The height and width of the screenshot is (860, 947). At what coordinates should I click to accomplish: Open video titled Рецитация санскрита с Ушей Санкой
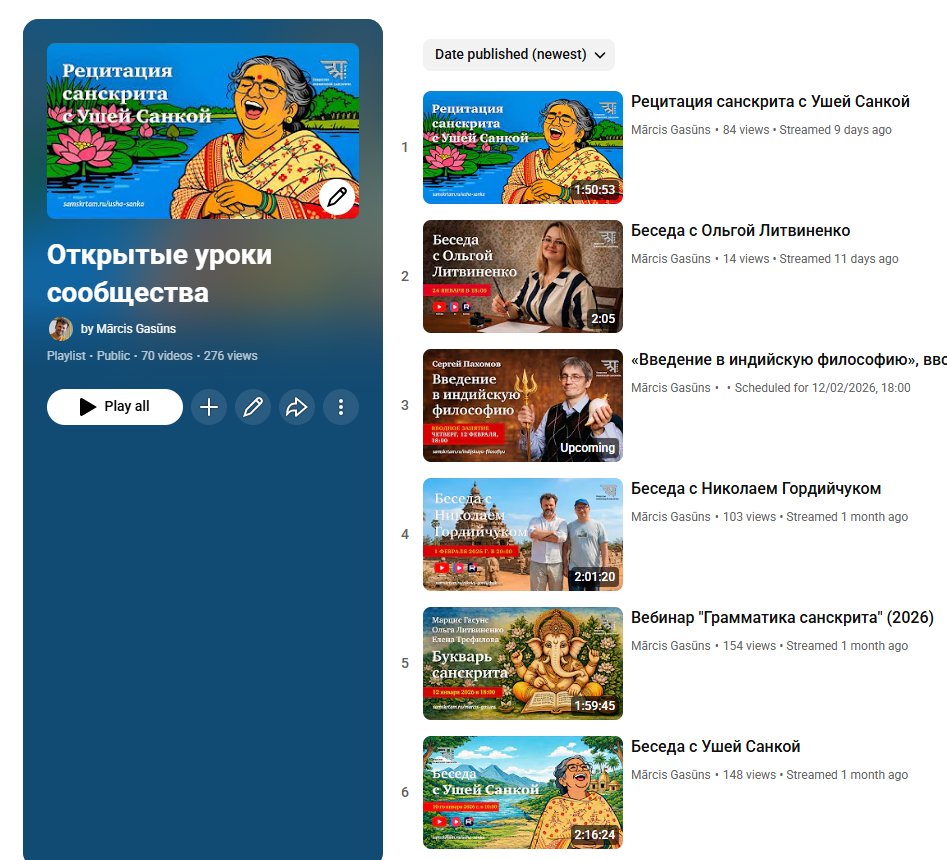click(770, 102)
